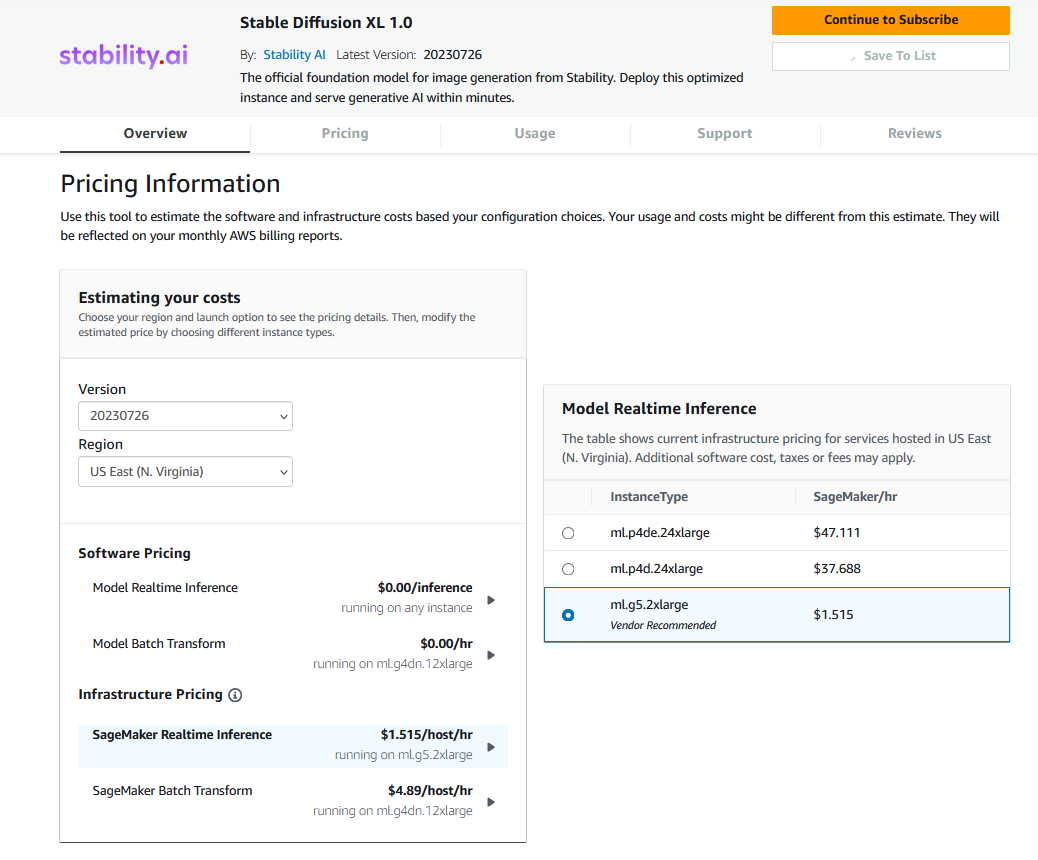Select ml.p4de.24xlarge instance radio button
This screenshot has height=860, width=1038.
pyautogui.click(x=568, y=533)
